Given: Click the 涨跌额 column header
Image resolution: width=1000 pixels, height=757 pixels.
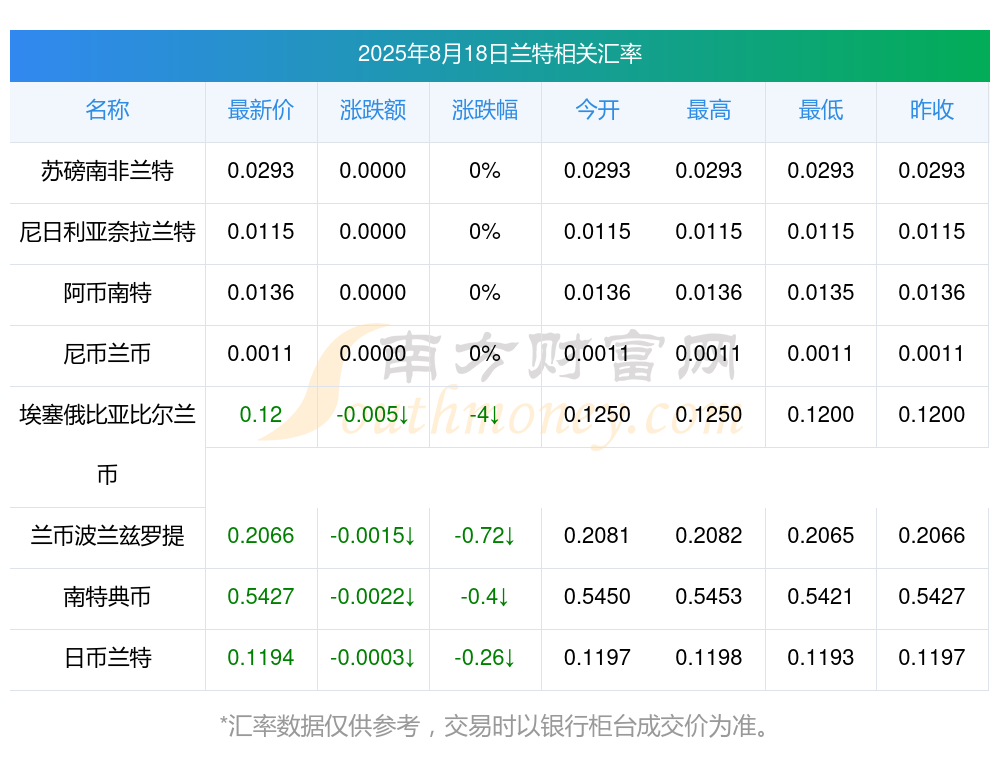Looking at the screenshot, I should (373, 110).
